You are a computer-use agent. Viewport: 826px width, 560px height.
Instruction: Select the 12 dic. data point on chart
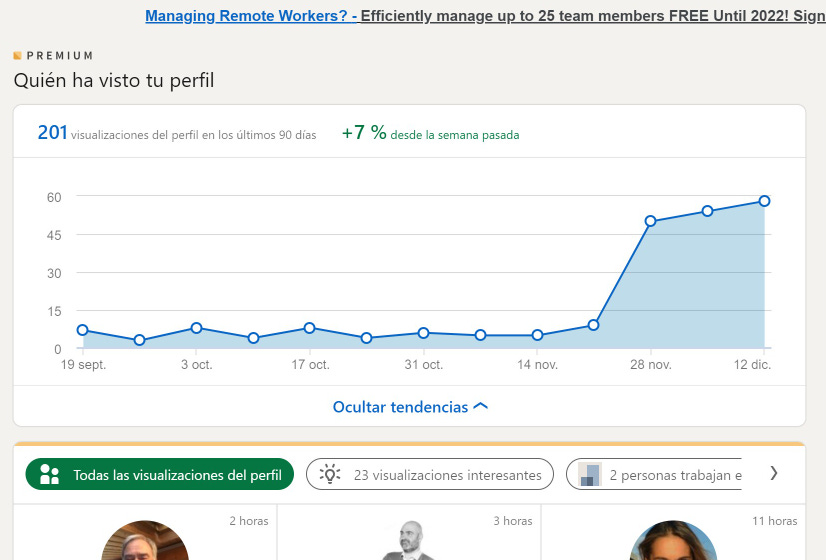(x=764, y=201)
